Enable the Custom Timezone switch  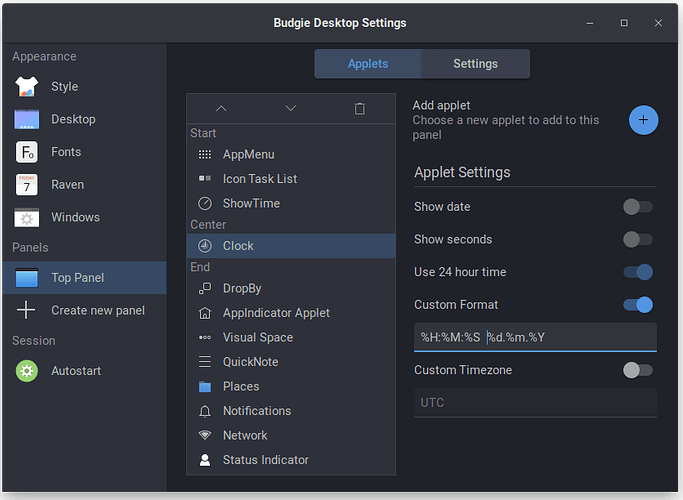coord(637,370)
